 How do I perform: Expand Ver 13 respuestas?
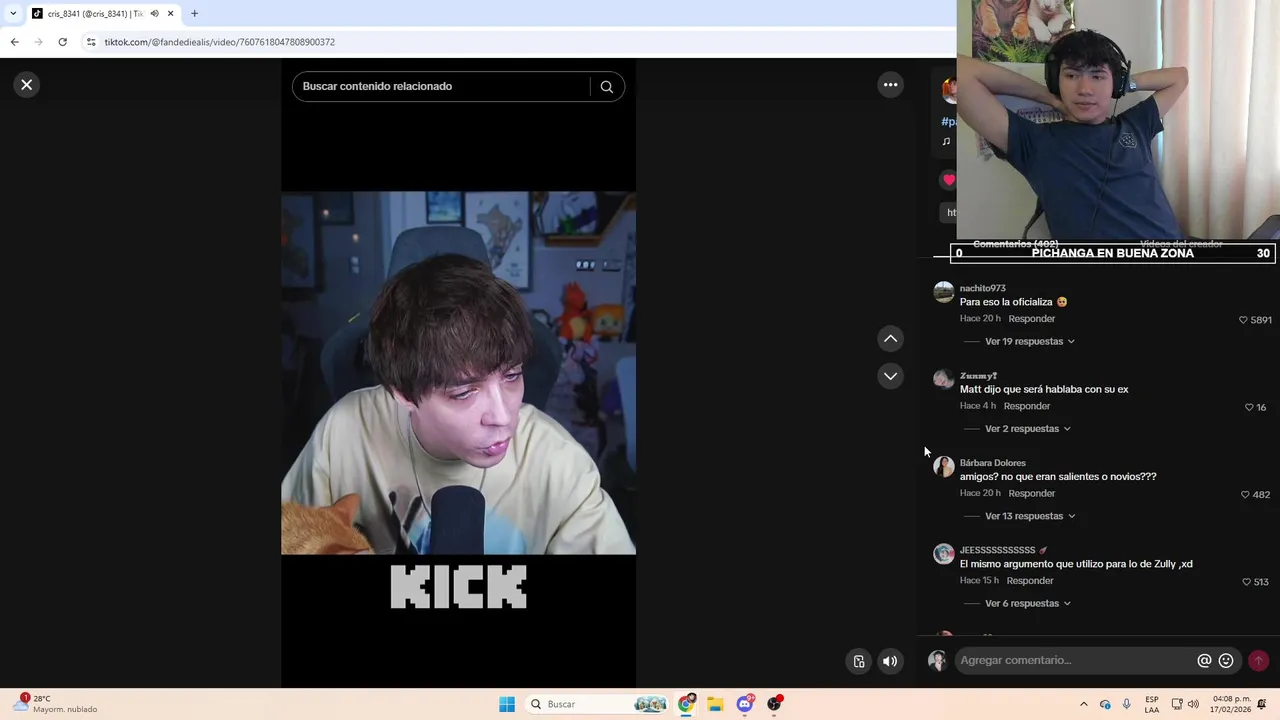click(1029, 516)
